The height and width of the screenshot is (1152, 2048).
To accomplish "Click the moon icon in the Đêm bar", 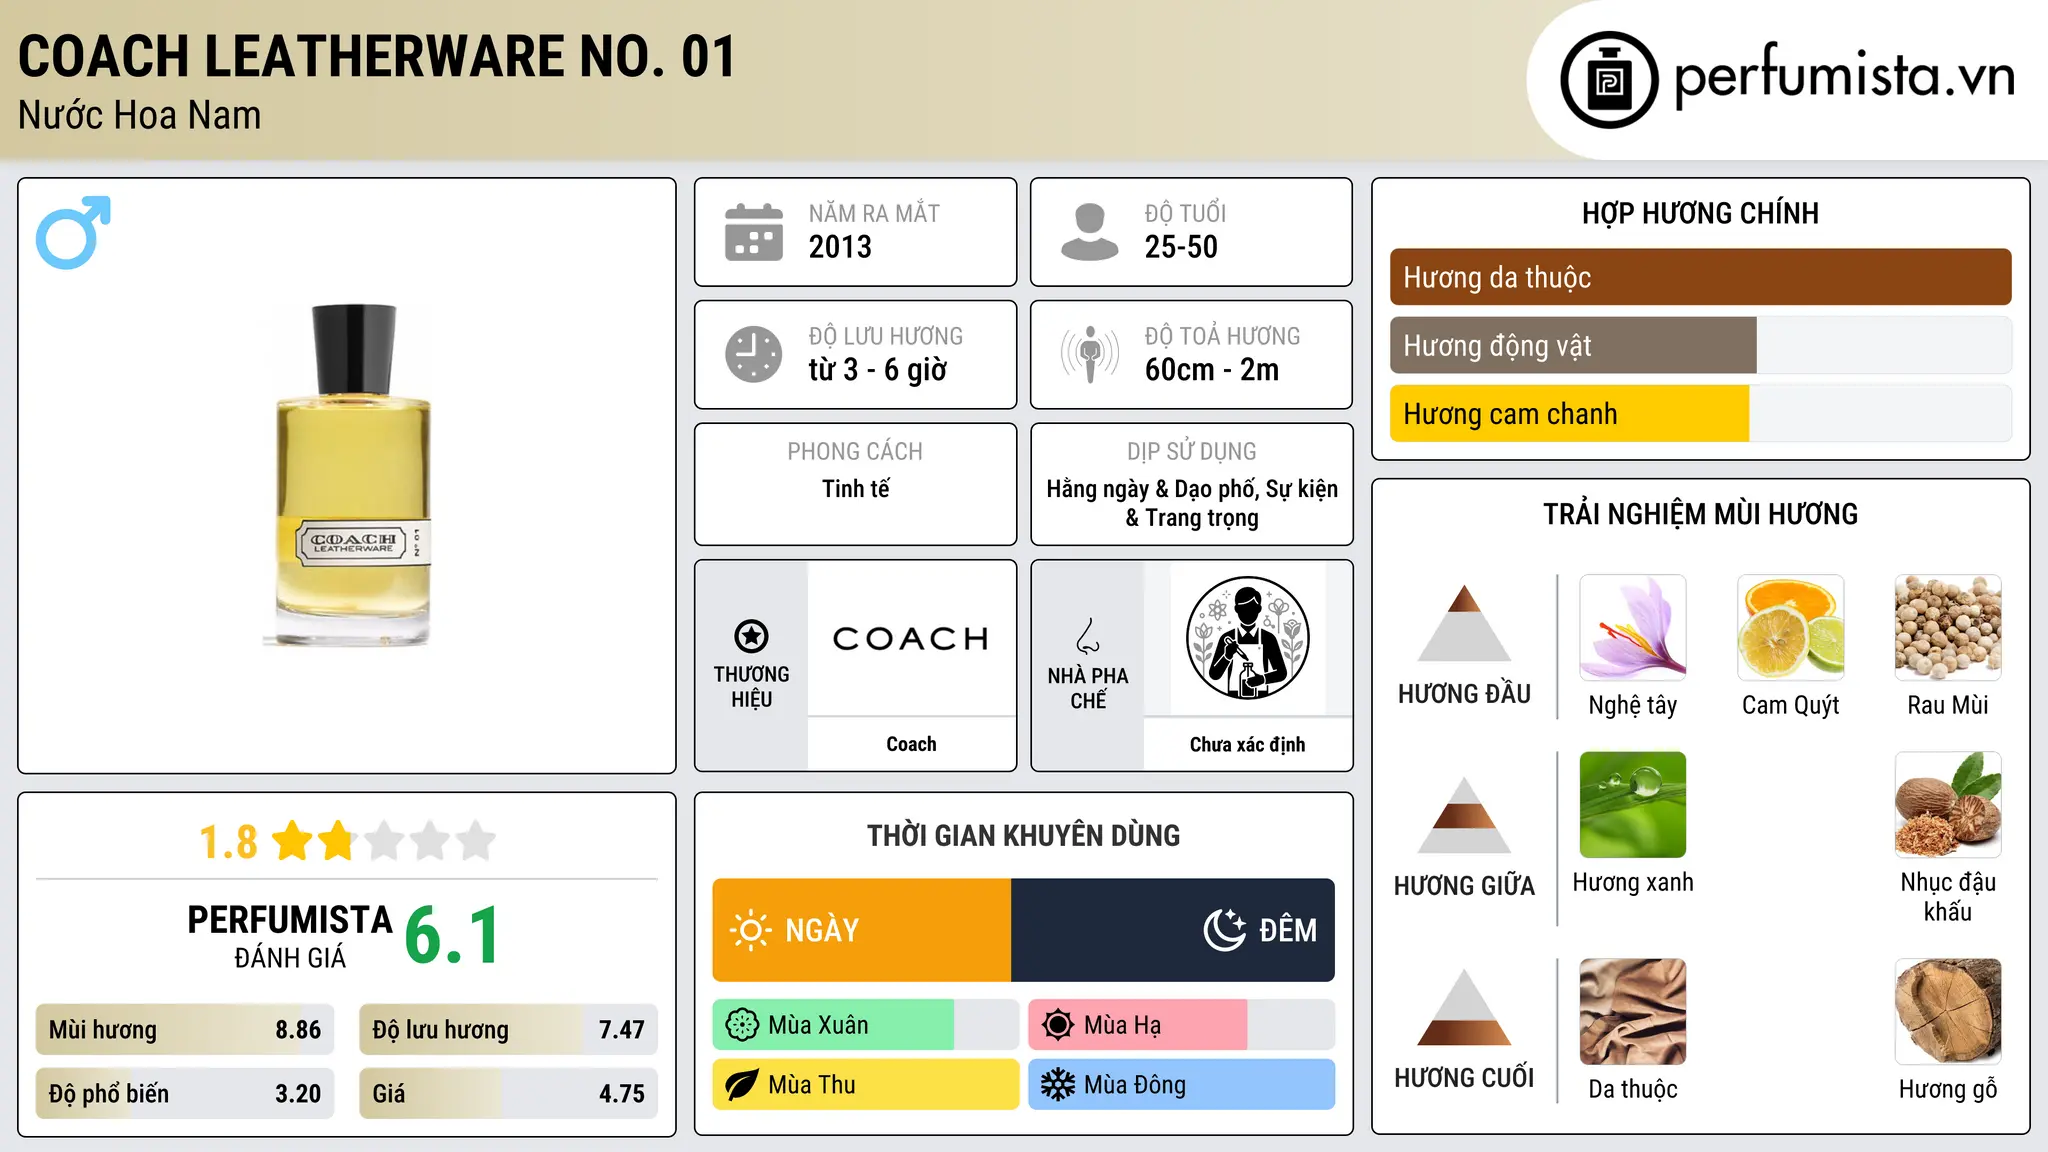I will pos(1225,930).
